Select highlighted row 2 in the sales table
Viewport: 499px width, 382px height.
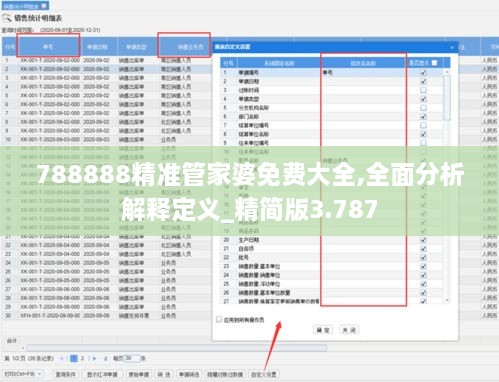click(x=107, y=69)
